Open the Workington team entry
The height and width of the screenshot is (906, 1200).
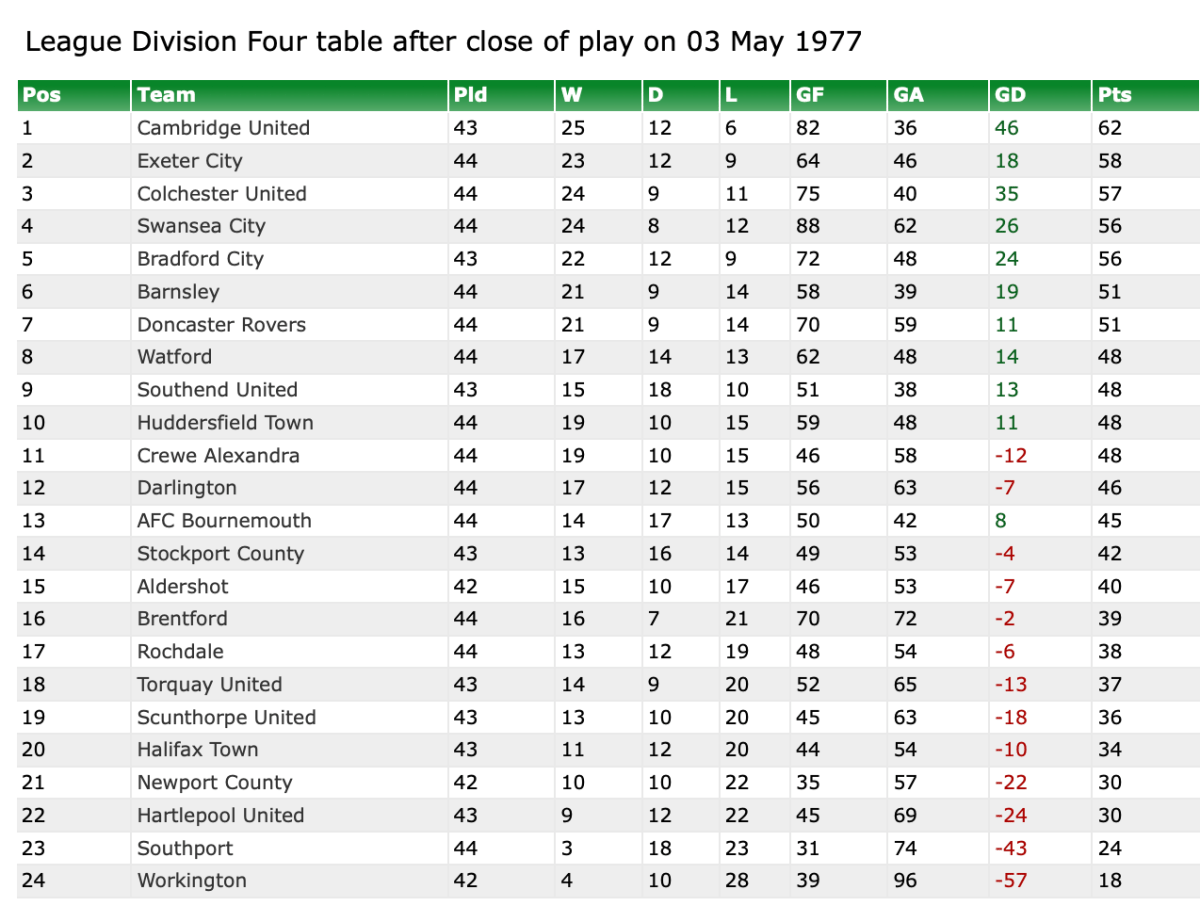click(192, 880)
